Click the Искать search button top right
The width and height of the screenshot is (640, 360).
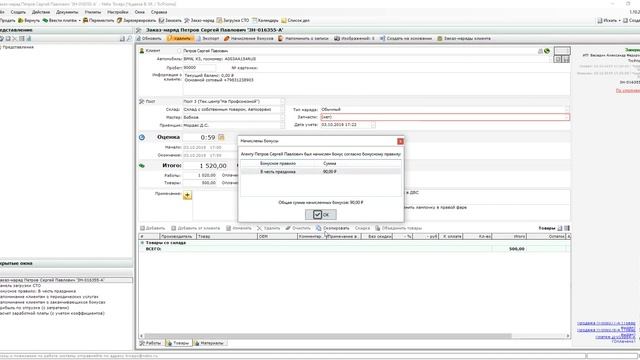click(609, 20)
